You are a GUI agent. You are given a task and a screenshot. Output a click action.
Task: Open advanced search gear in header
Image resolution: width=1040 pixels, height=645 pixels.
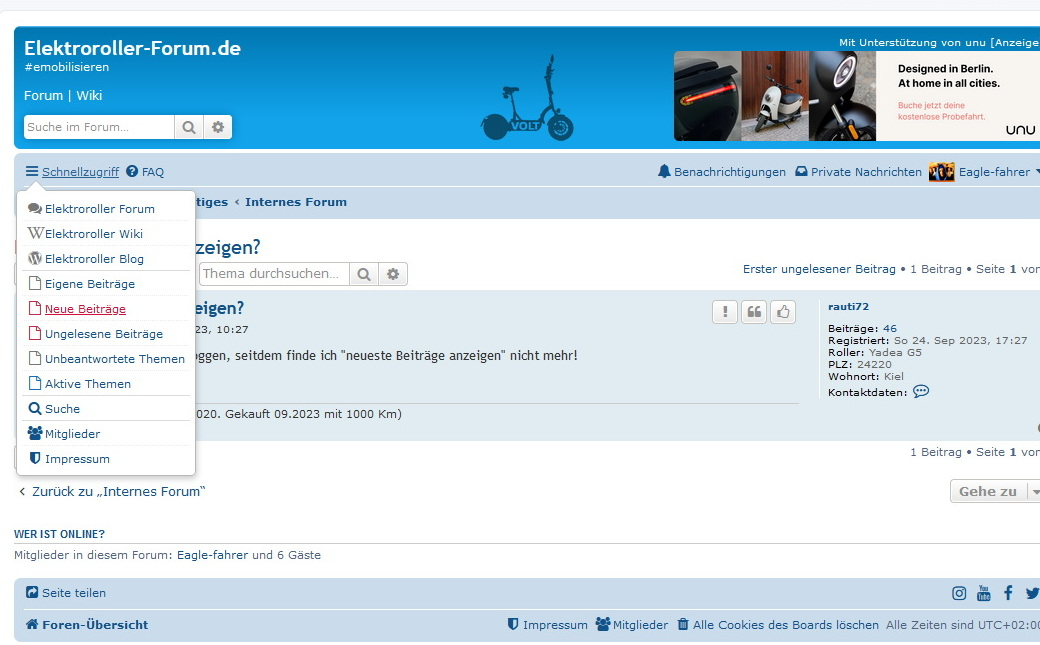[218, 127]
